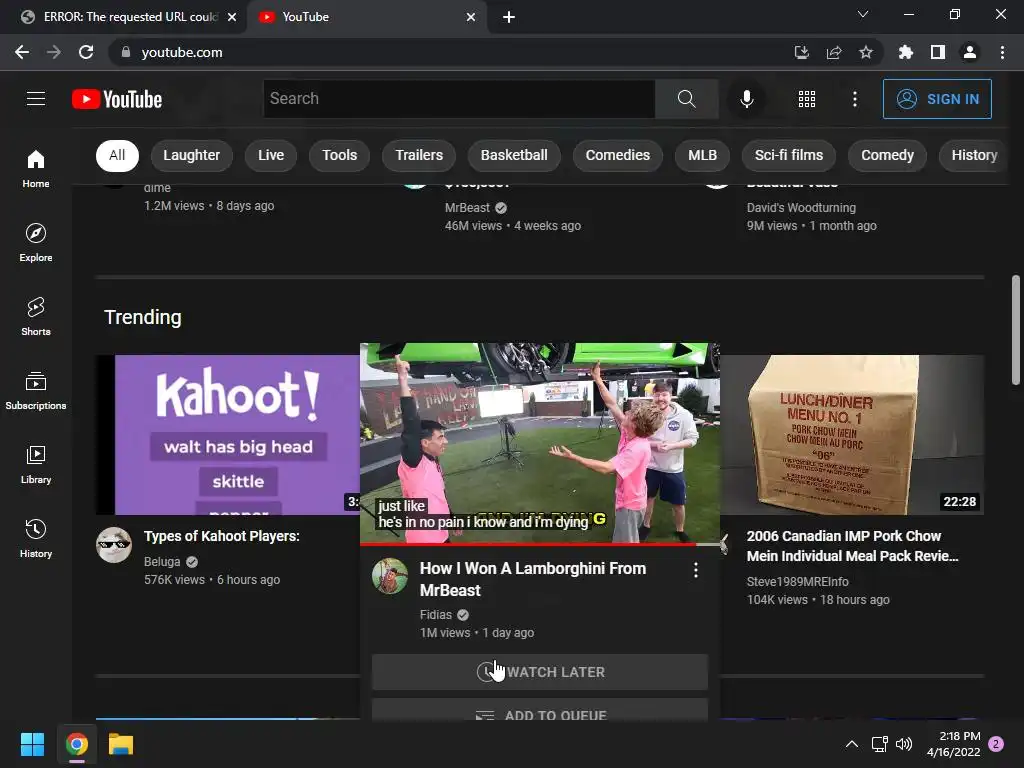
Task: Open David's Woodturning channel link
Action: 801,208
